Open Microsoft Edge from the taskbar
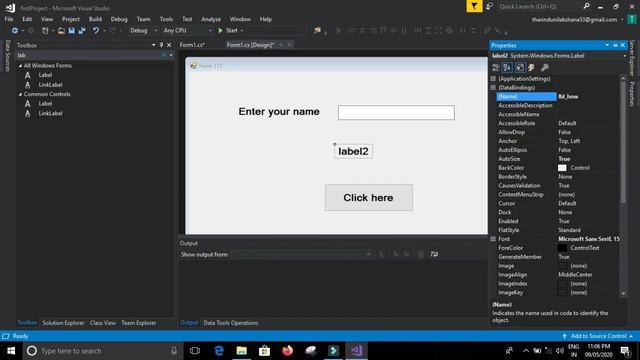Screen dimensions: 640x360 (x=219, y=351)
